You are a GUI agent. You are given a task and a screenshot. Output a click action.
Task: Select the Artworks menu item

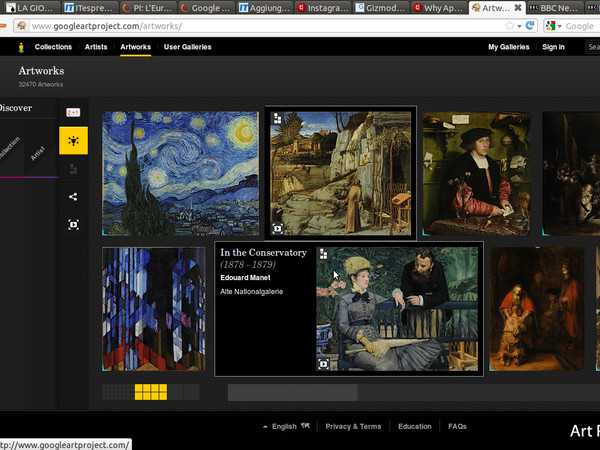tap(135, 47)
